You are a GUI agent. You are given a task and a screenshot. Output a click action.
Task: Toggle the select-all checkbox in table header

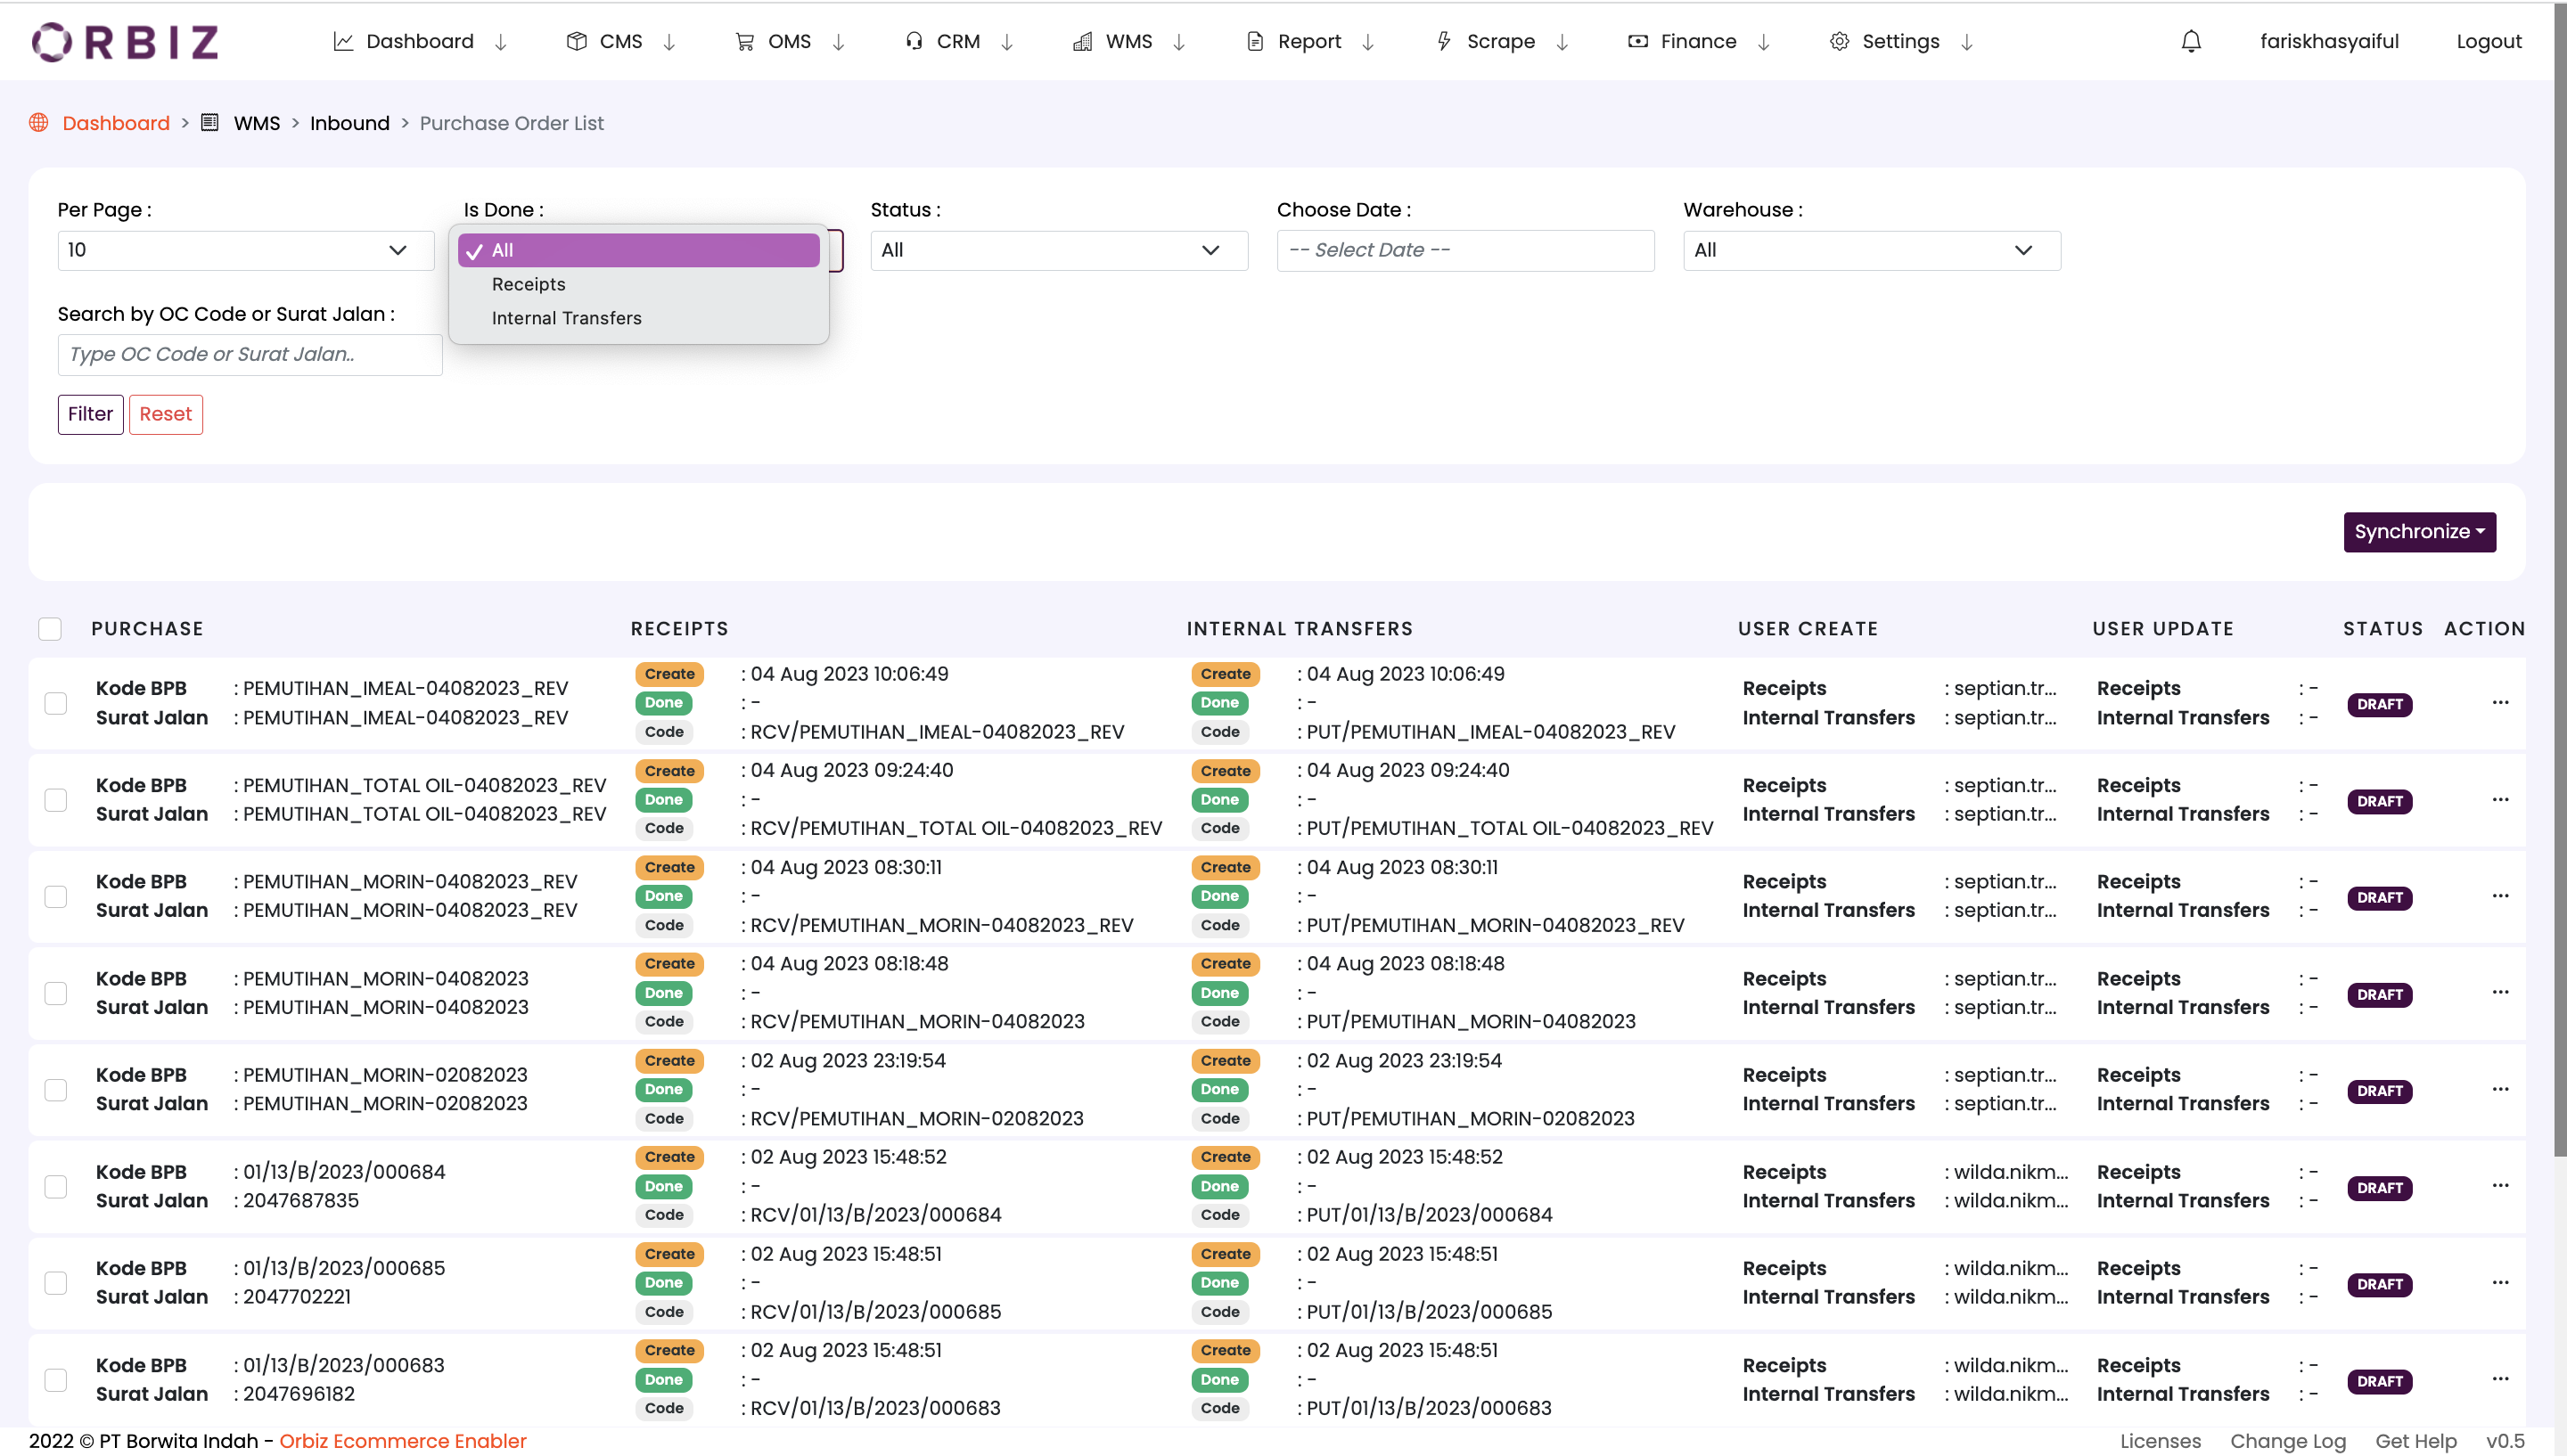click(50, 629)
